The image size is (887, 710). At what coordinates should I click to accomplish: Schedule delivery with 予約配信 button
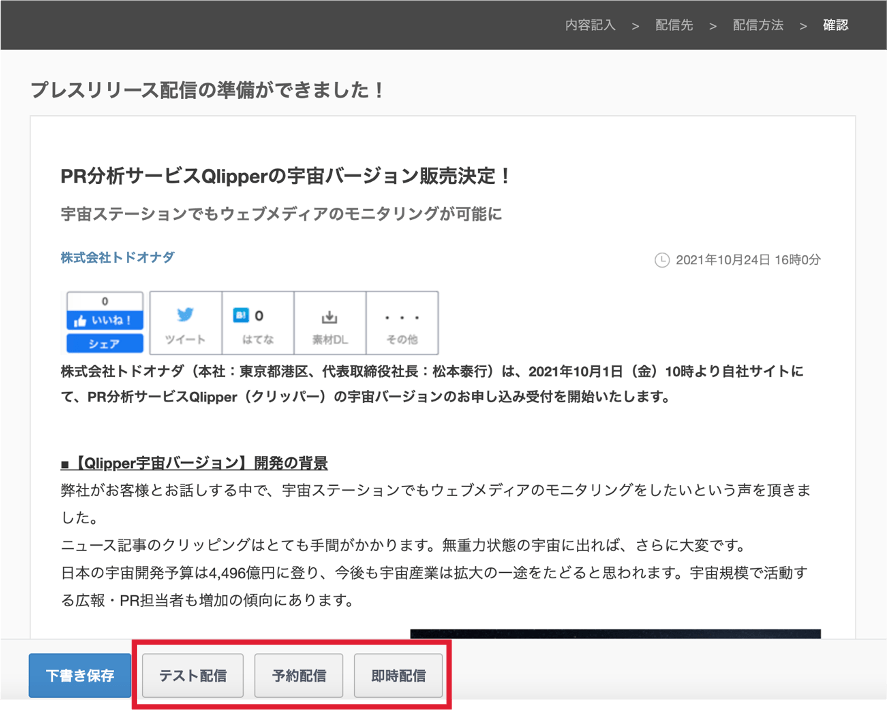pos(299,675)
